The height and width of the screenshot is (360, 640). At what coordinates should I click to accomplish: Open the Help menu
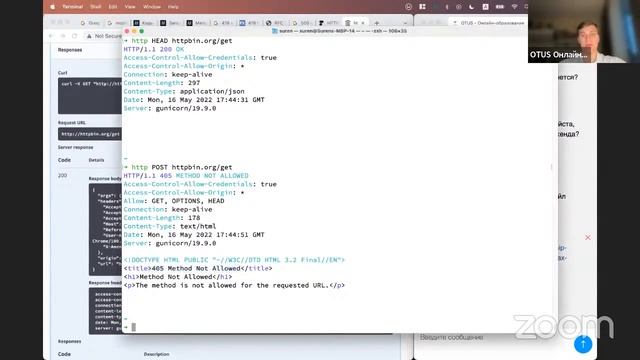coord(173,7)
